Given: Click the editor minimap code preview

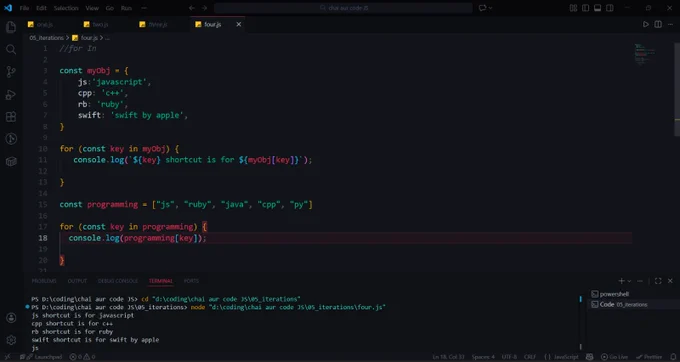Looking at the screenshot, I should pyautogui.click(x=646, y=55).
